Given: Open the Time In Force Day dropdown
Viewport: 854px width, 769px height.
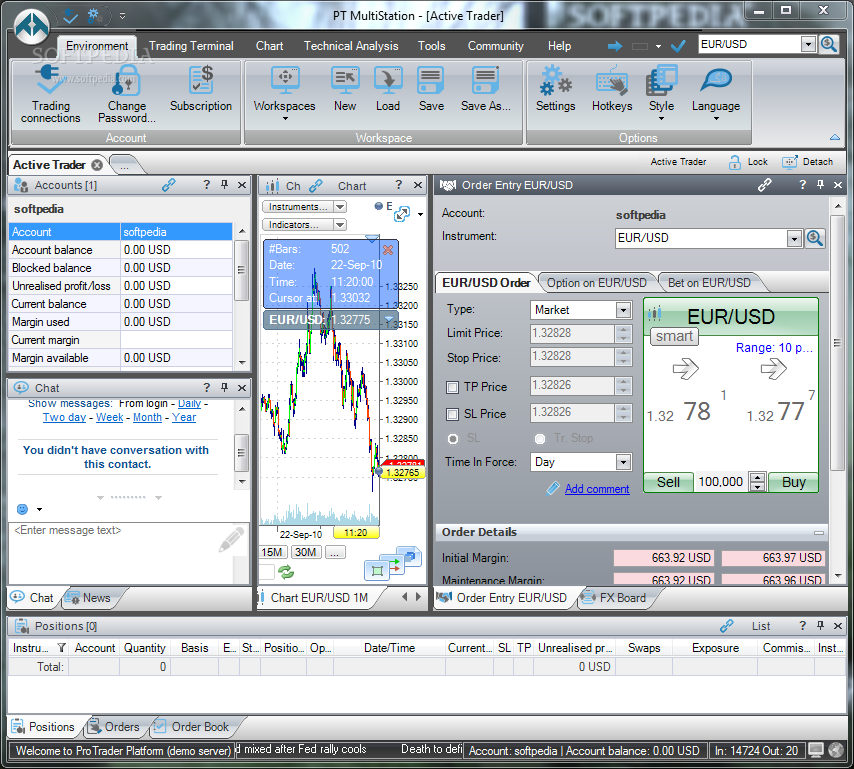Looking at the screenshot, I should point(623,462).
